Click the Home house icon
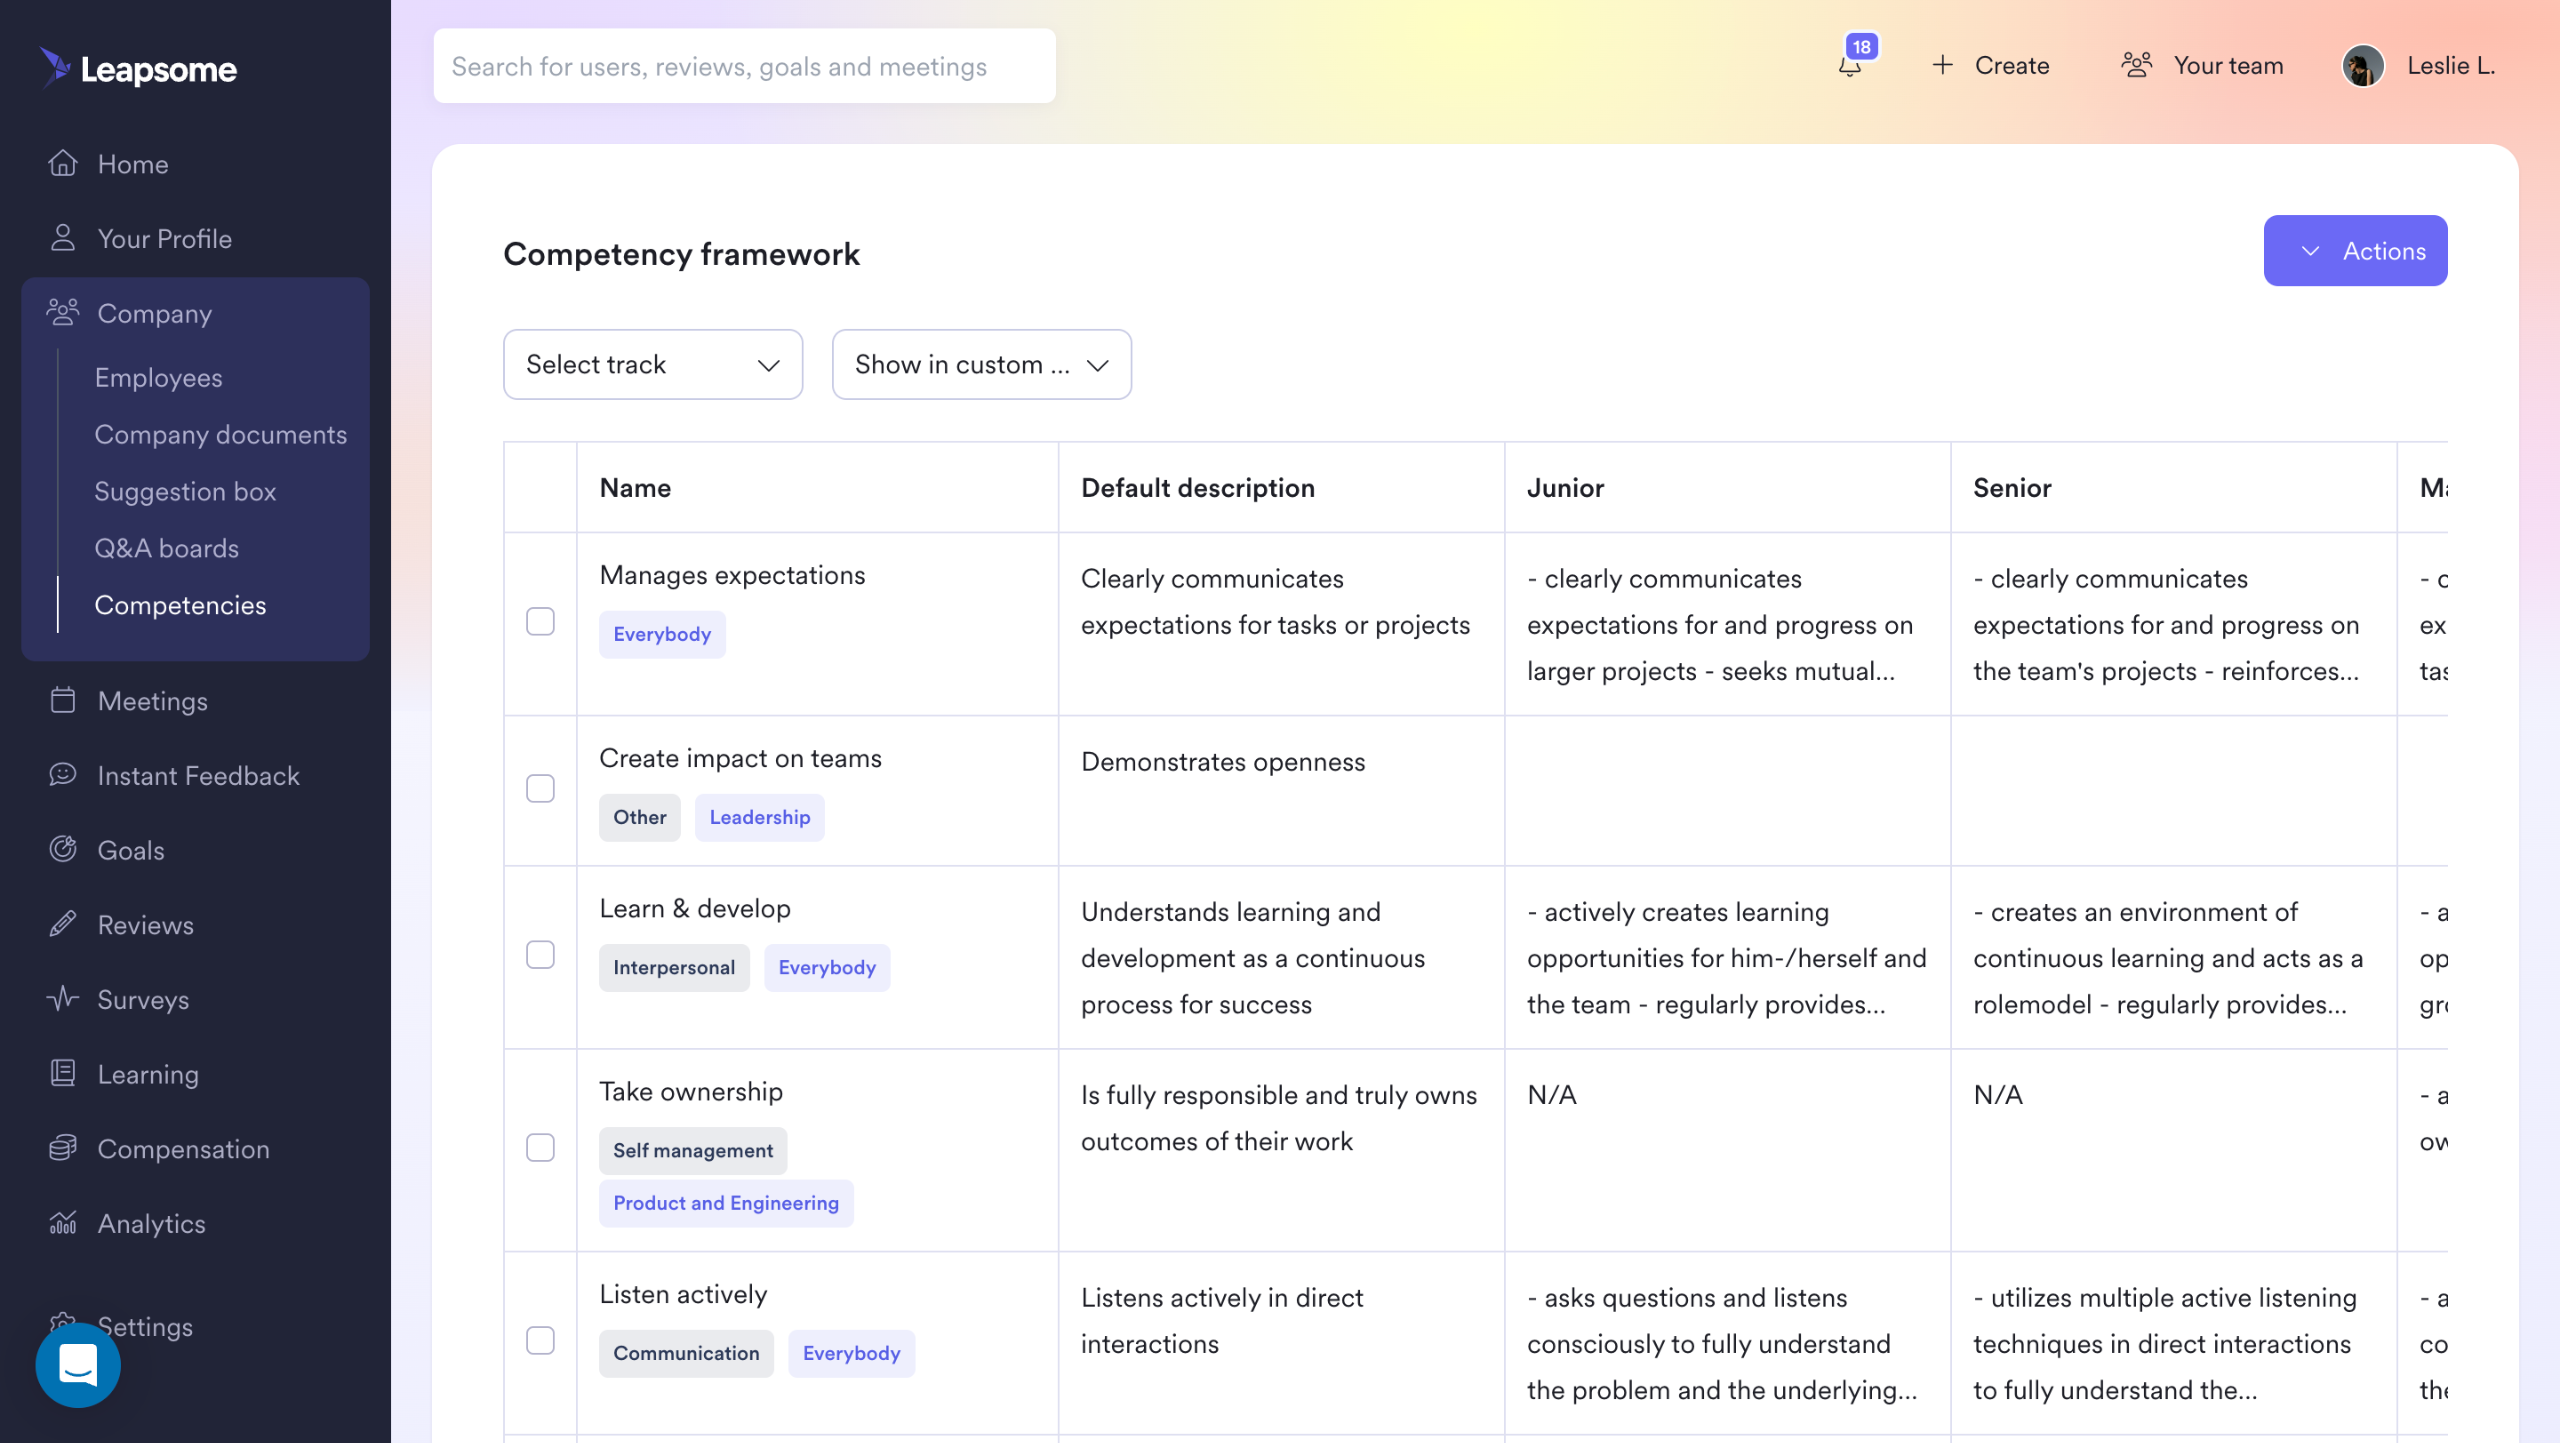Image resolution: width=2560 pixels, height=1443 pixels. pyautogui.click(x=63, y=163)
